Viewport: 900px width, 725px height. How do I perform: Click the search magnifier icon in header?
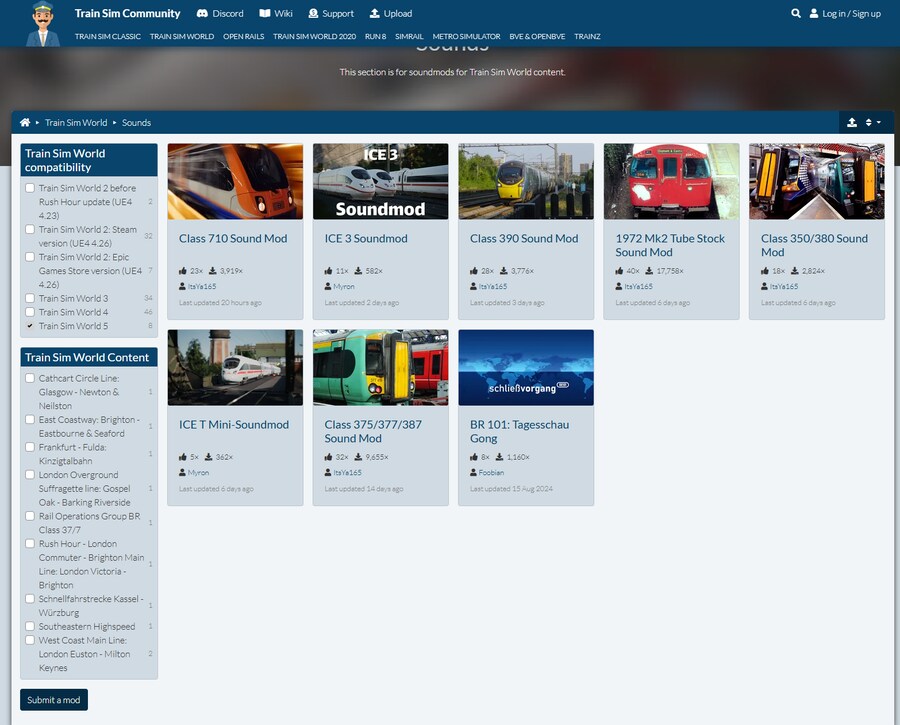796,14
